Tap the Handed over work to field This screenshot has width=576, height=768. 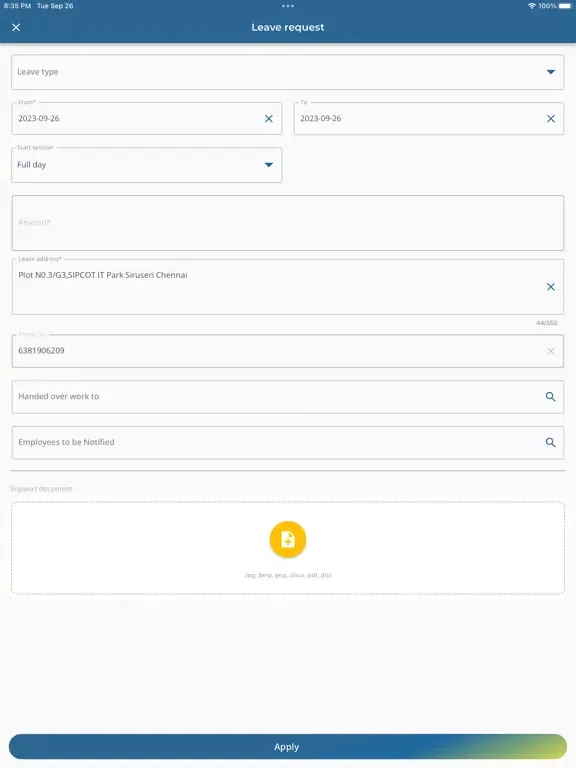288,397
